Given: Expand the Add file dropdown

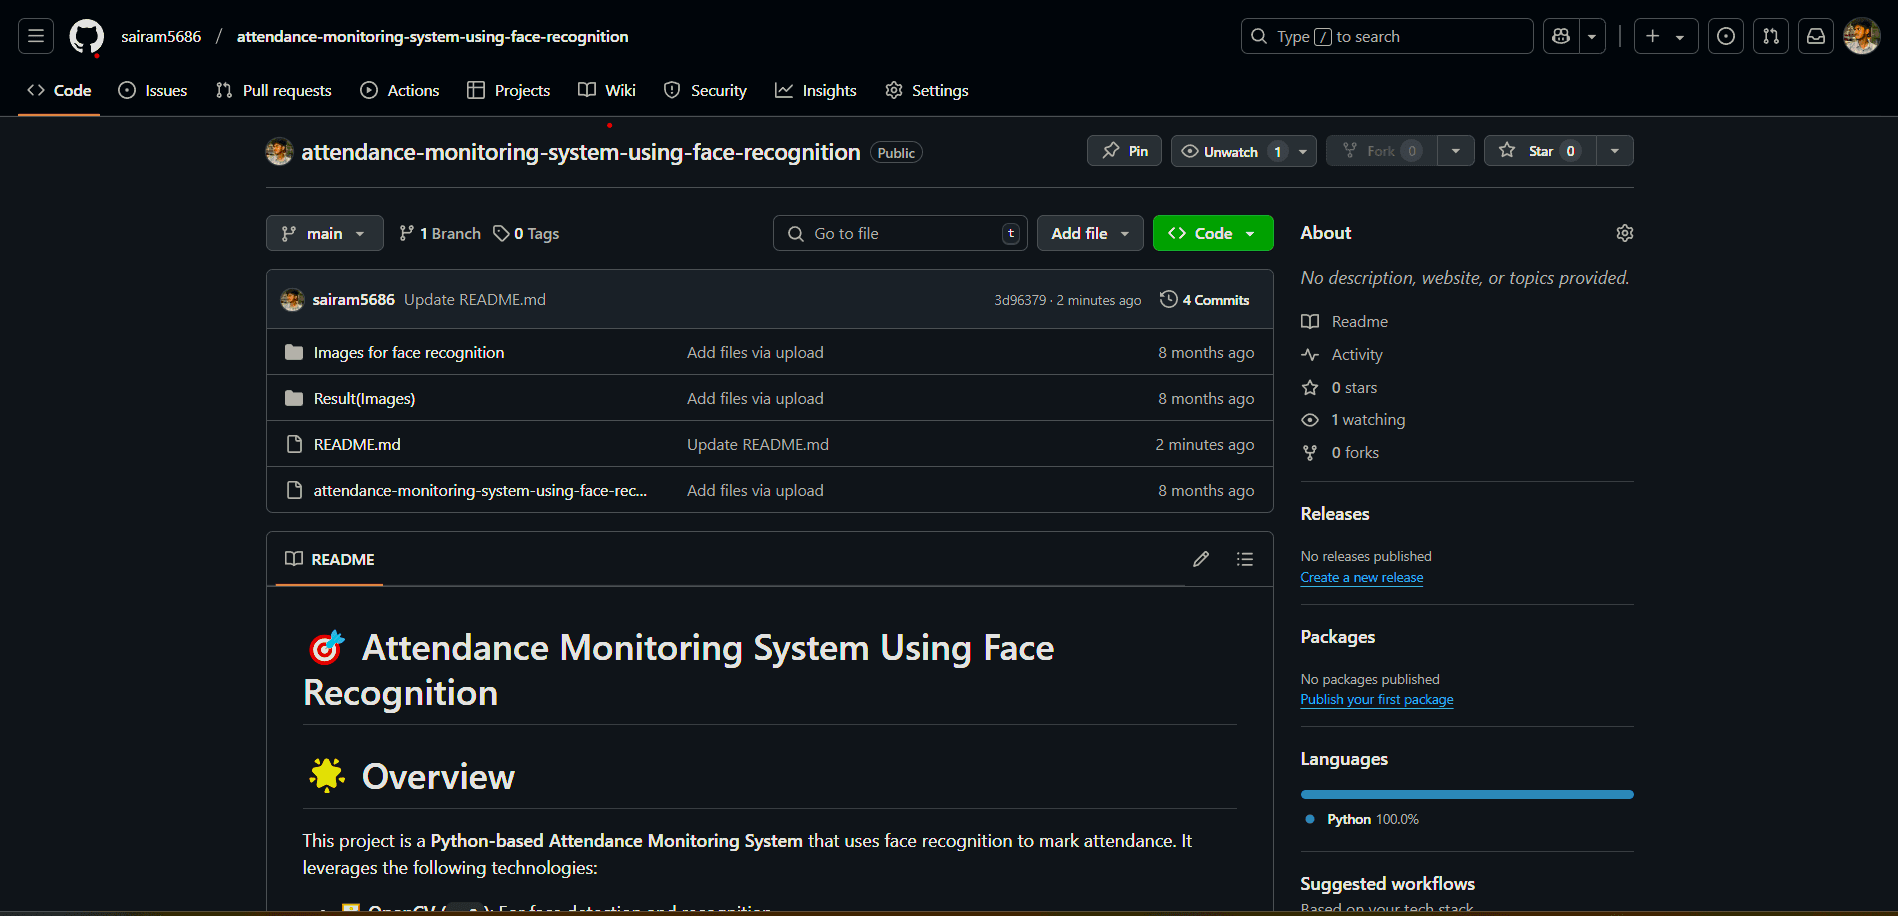Looking at the screenshot, I should click(x=1090, y=233).
